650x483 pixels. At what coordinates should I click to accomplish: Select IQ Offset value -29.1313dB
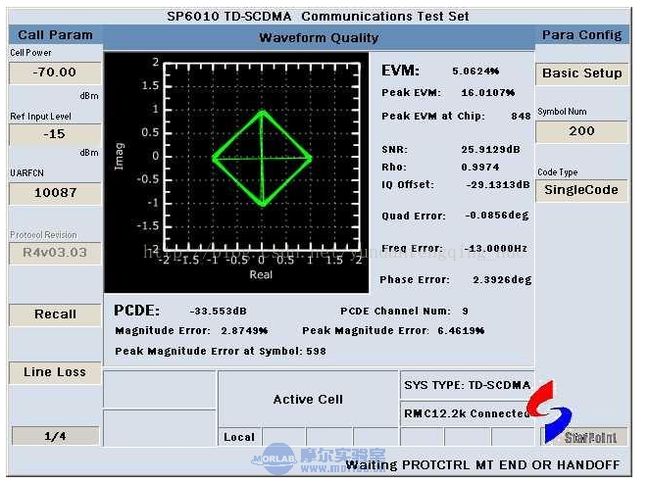click(498, 185)
